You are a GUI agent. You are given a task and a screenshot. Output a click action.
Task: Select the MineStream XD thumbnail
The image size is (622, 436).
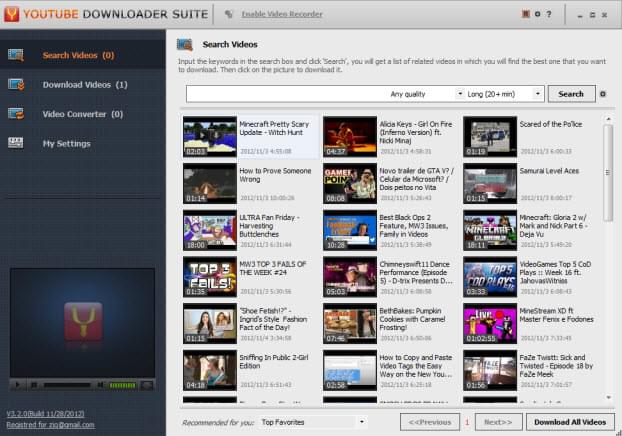490,323
